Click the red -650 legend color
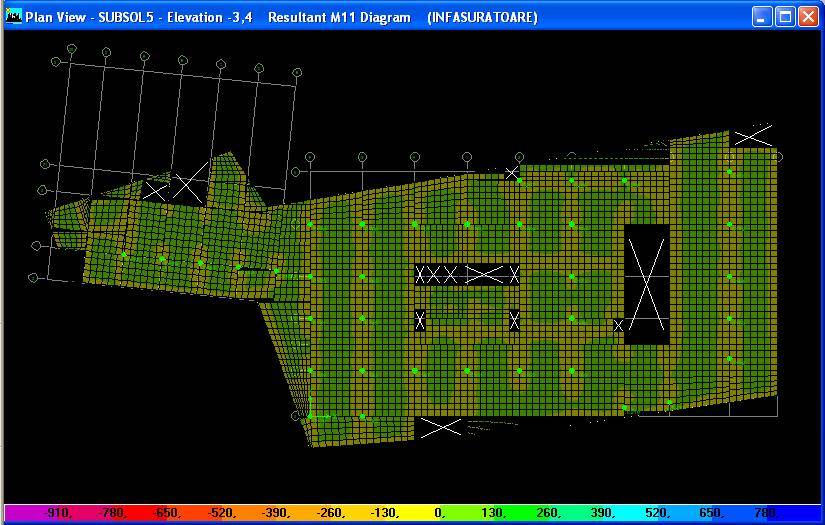The height and width of the screenshot is (525, 825). coord(167,513)
